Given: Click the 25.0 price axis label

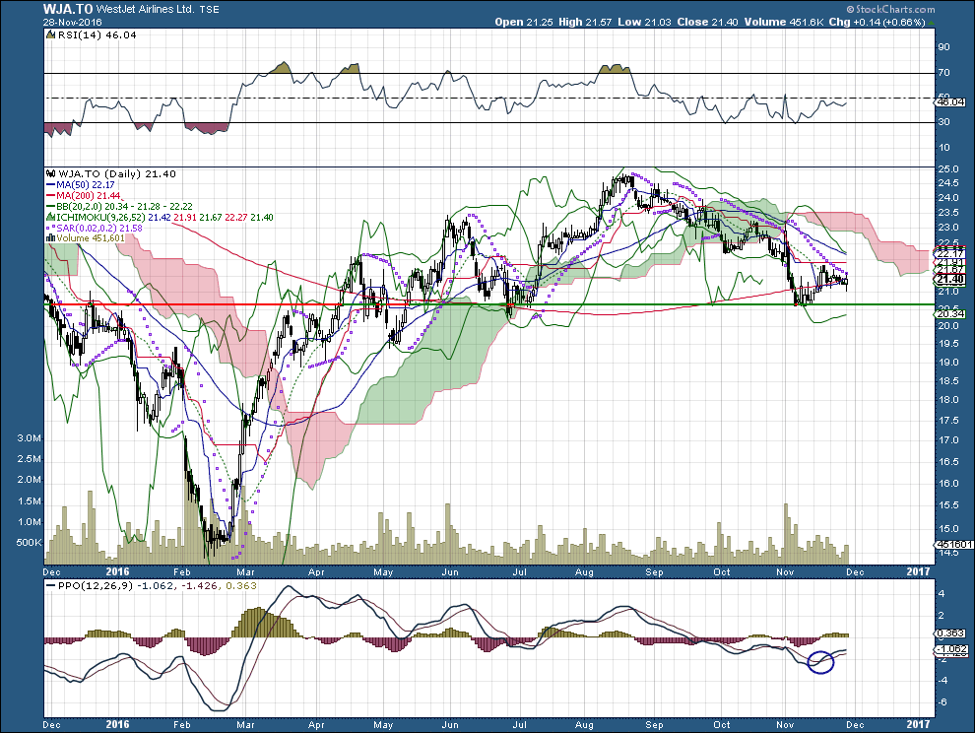Looking at the screenshot, I should [x=947, y=169].
